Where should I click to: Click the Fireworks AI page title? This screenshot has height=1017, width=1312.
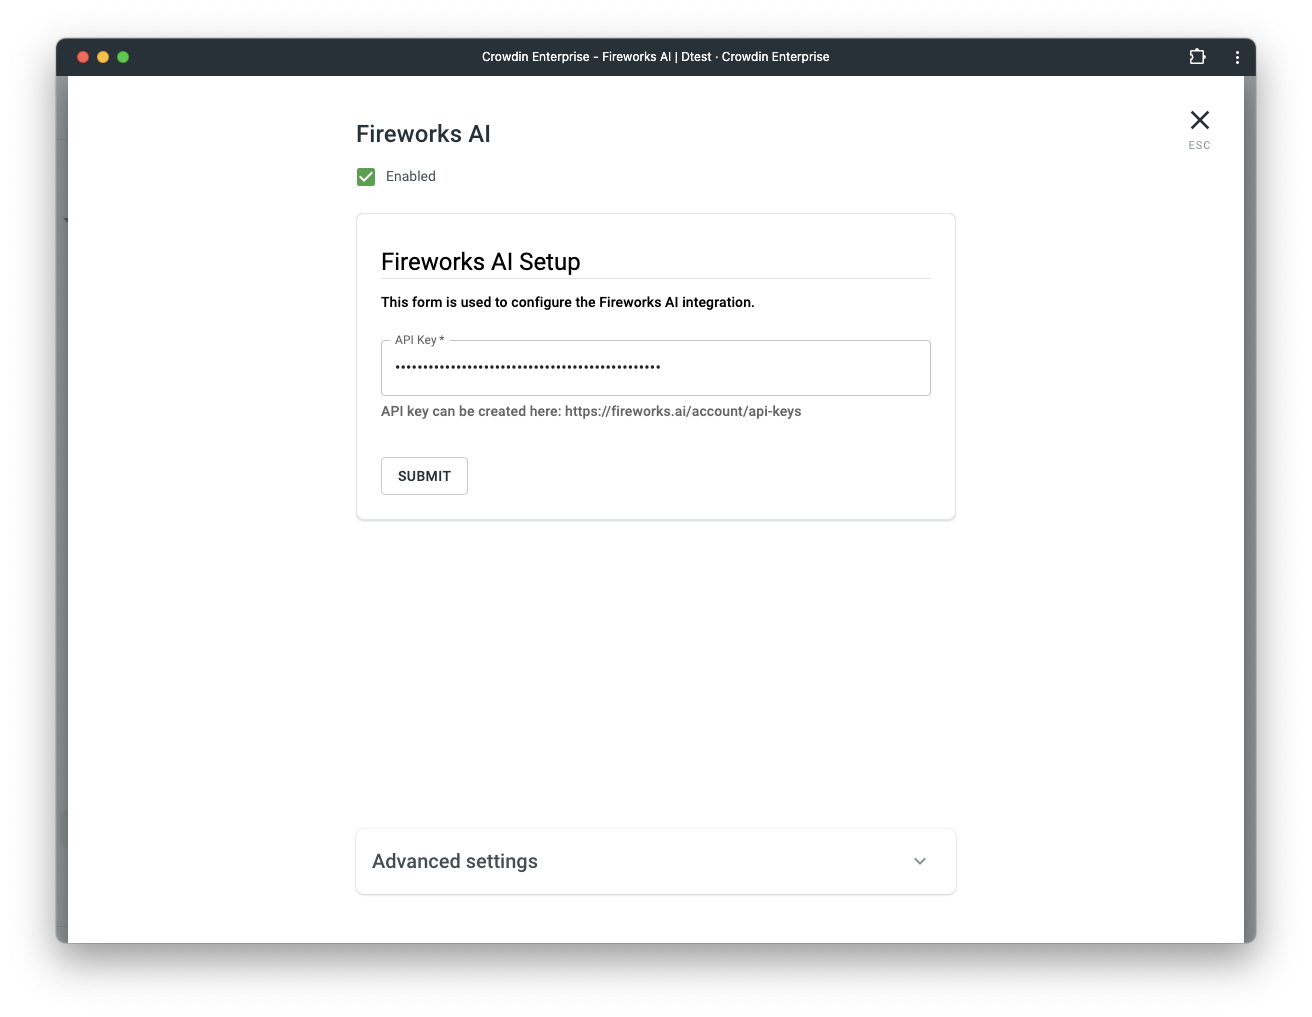(423, 134)
